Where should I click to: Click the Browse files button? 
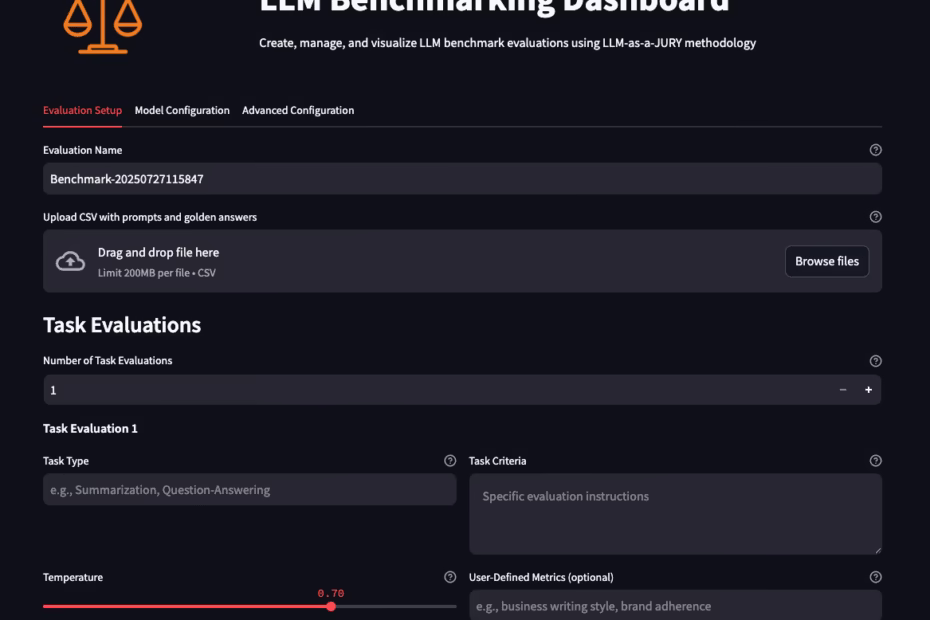[826, 261]
